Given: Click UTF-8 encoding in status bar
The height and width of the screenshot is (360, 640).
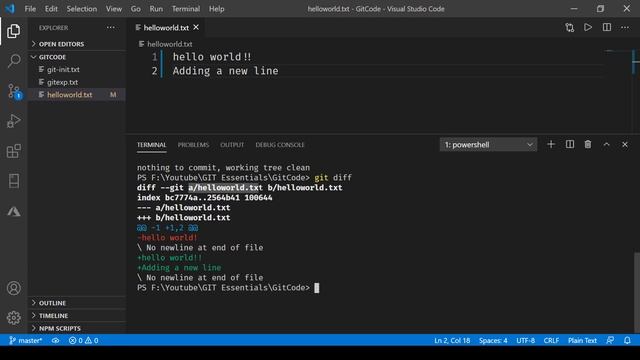Looking at the screenshot, I should 525,340.
